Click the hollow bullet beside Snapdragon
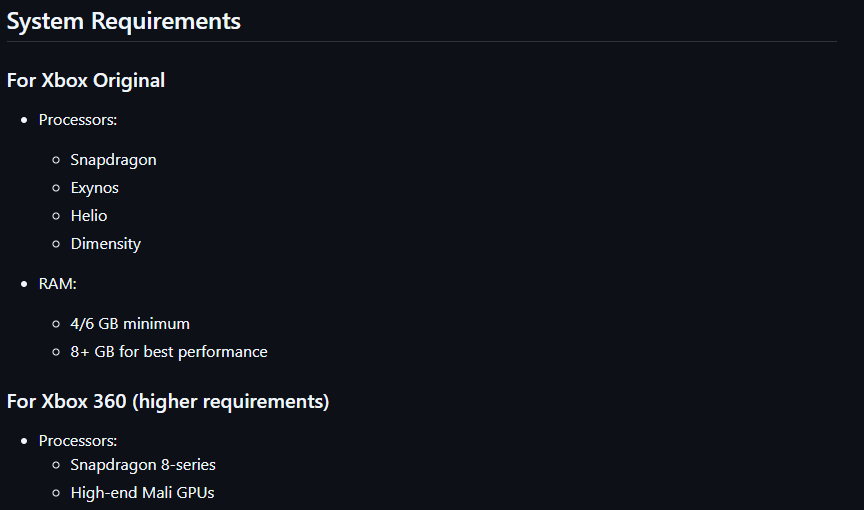This screenshot has width=864, height=510. 56,160
